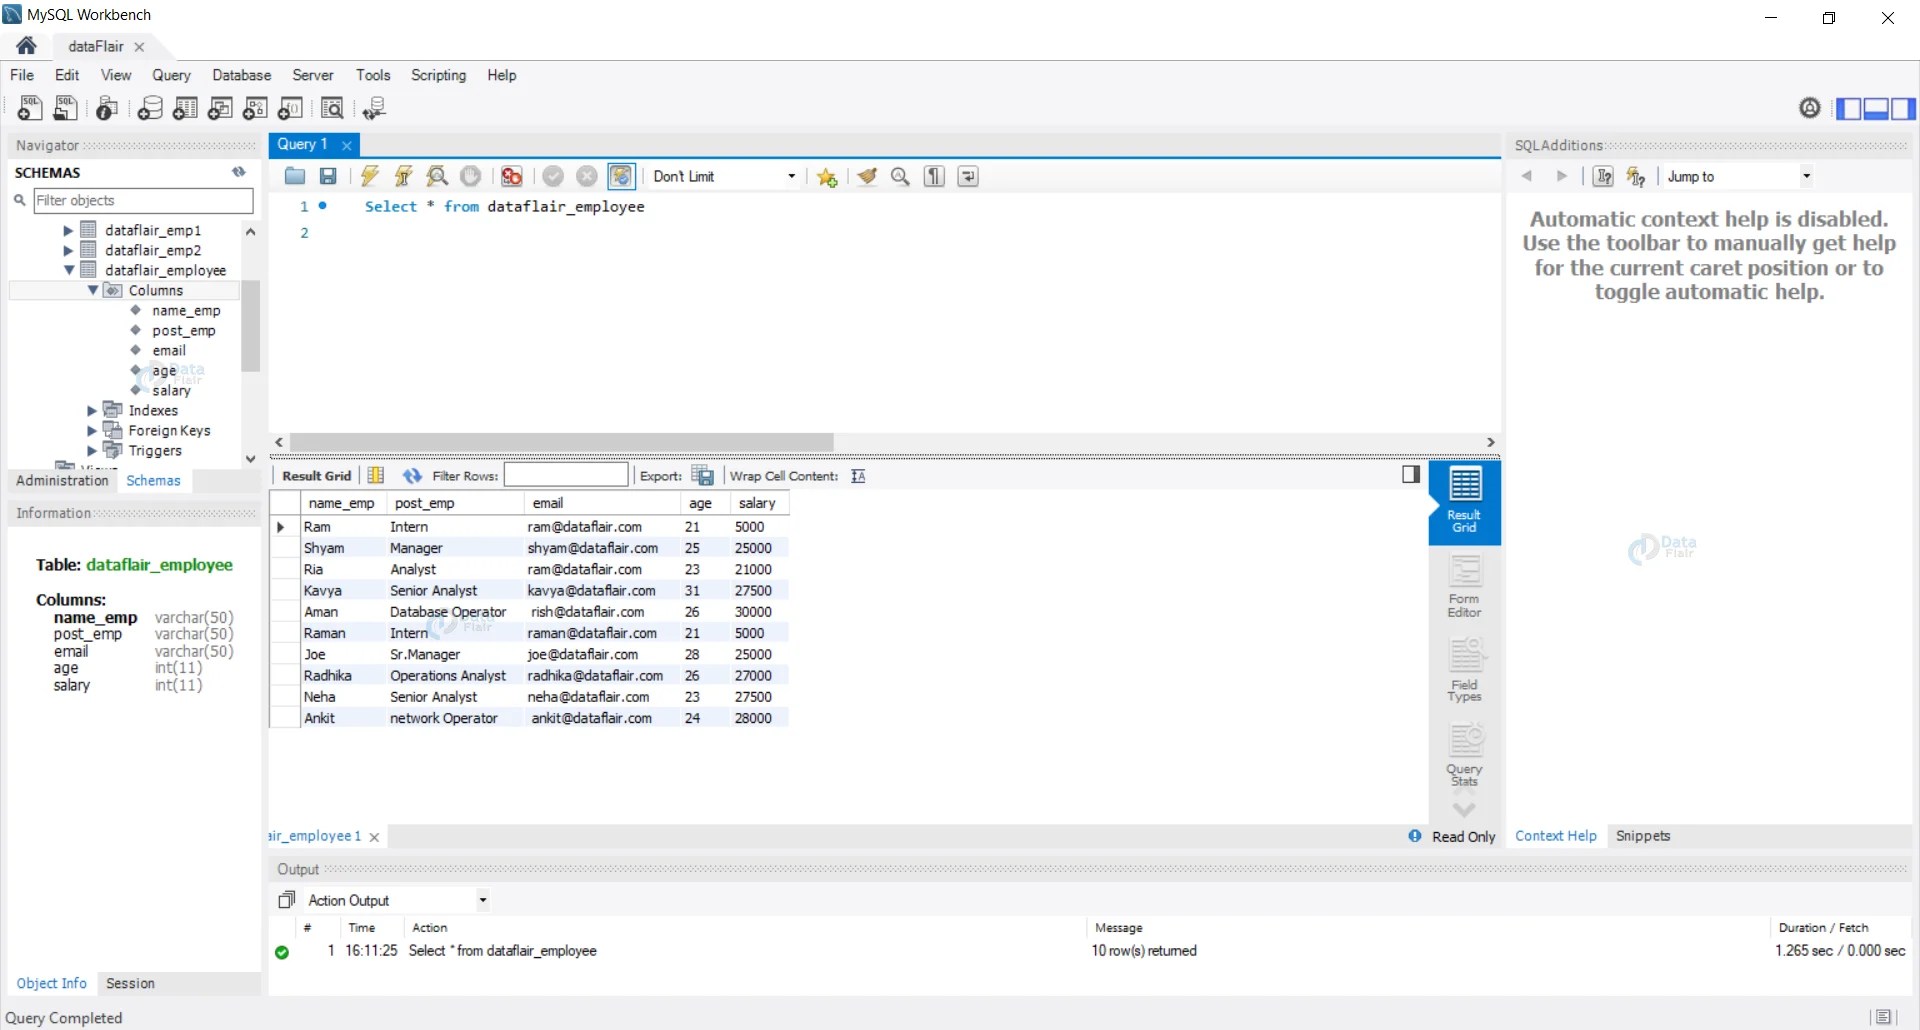Open a SQL script file
The width and height of the screenshot is (1920, 1030).
pyautogui.click(x=294, y=176)
